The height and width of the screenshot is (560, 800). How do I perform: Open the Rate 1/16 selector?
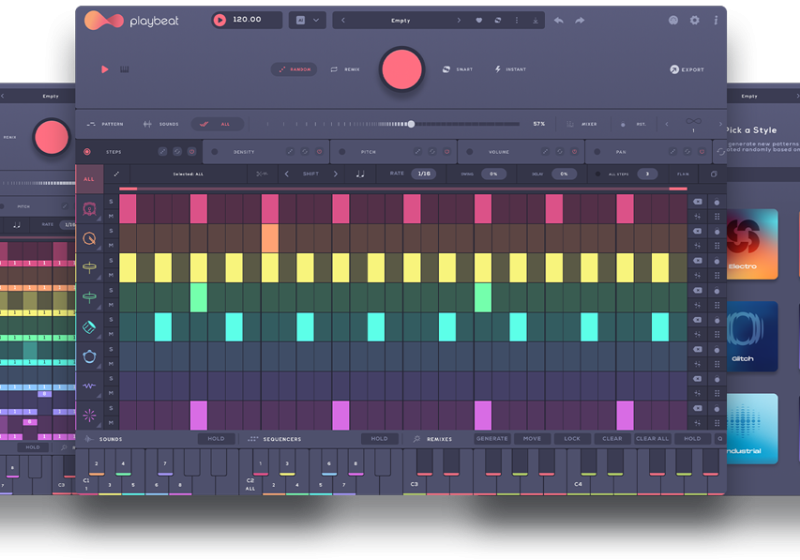tap(425, 174)
